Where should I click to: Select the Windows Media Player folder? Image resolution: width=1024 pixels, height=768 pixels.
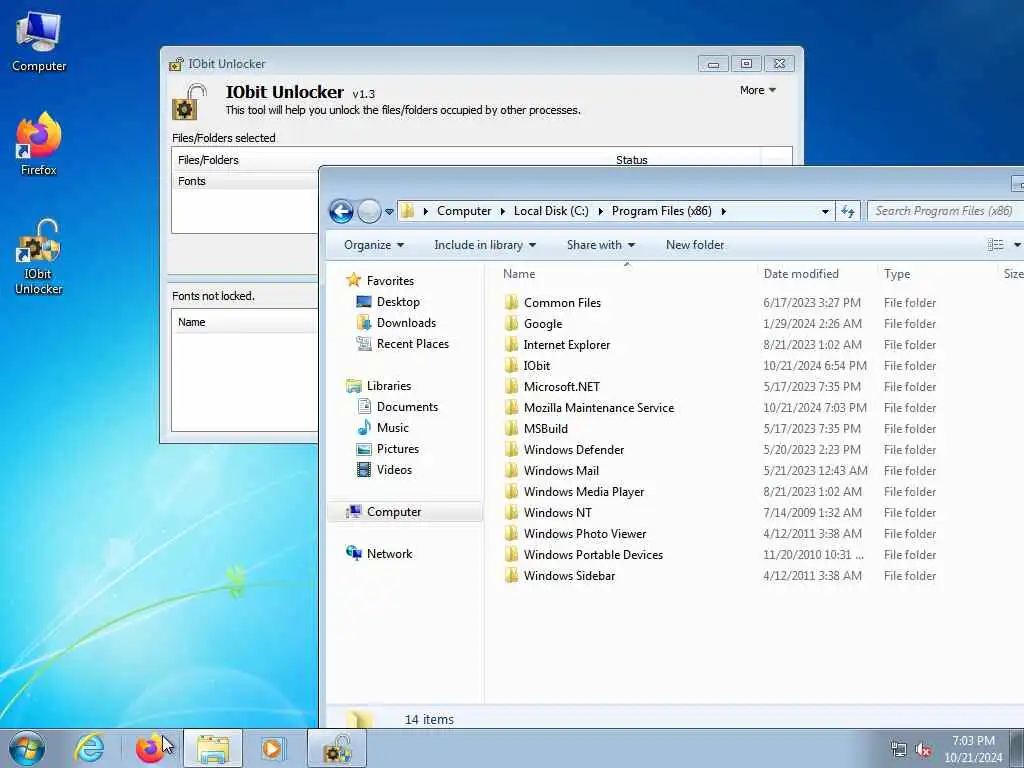(x=583, y=491)
